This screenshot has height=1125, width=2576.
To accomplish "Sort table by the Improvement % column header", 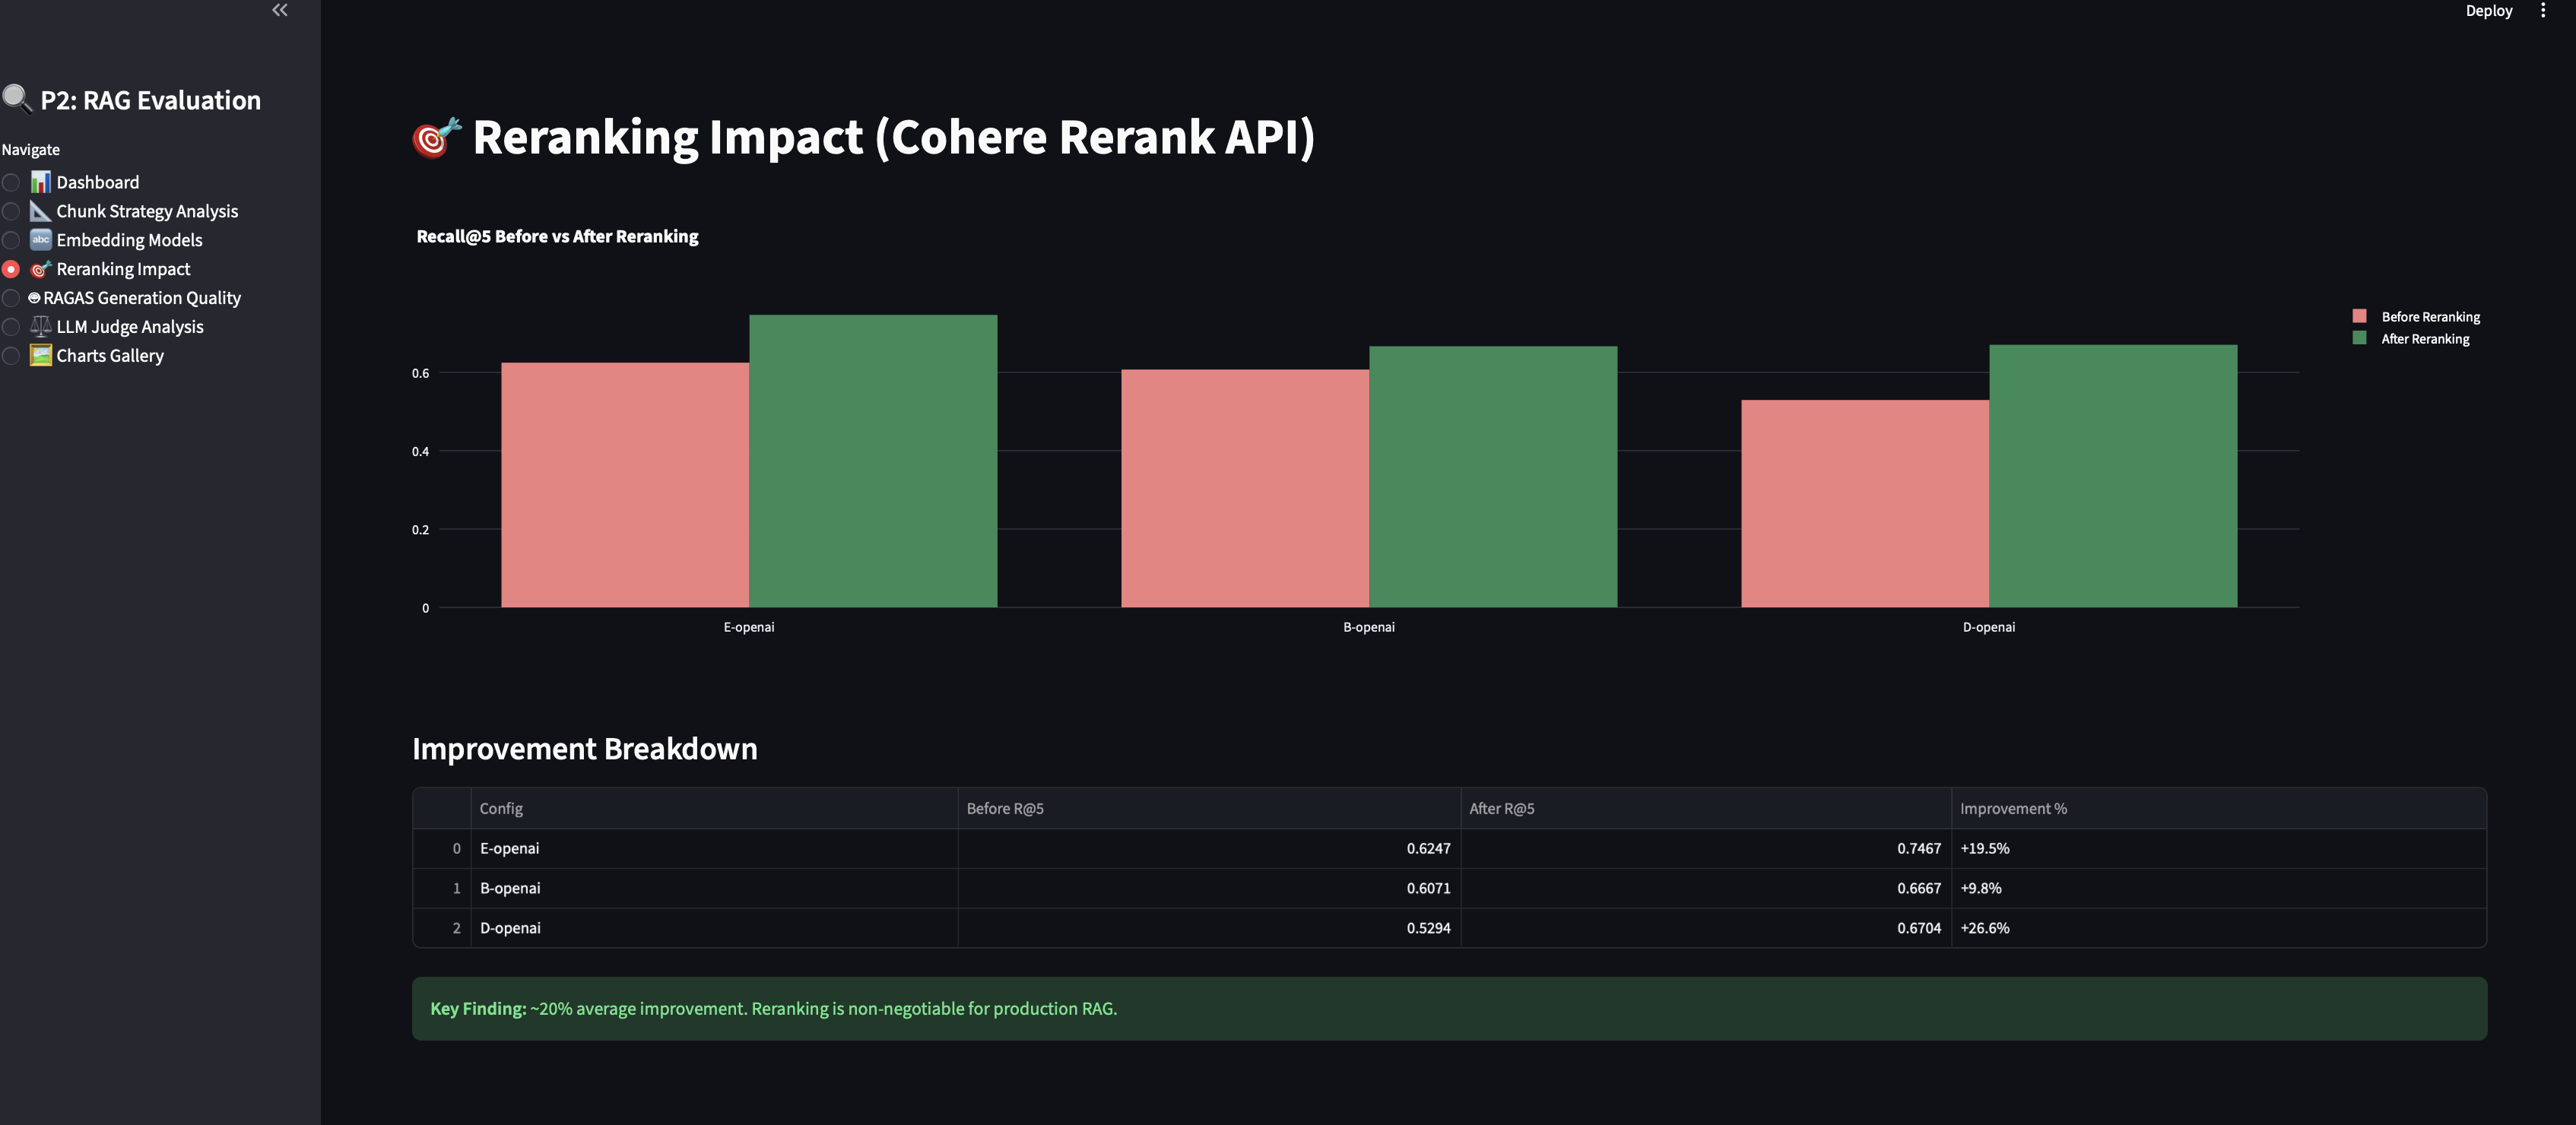I will pos(2219,808).
